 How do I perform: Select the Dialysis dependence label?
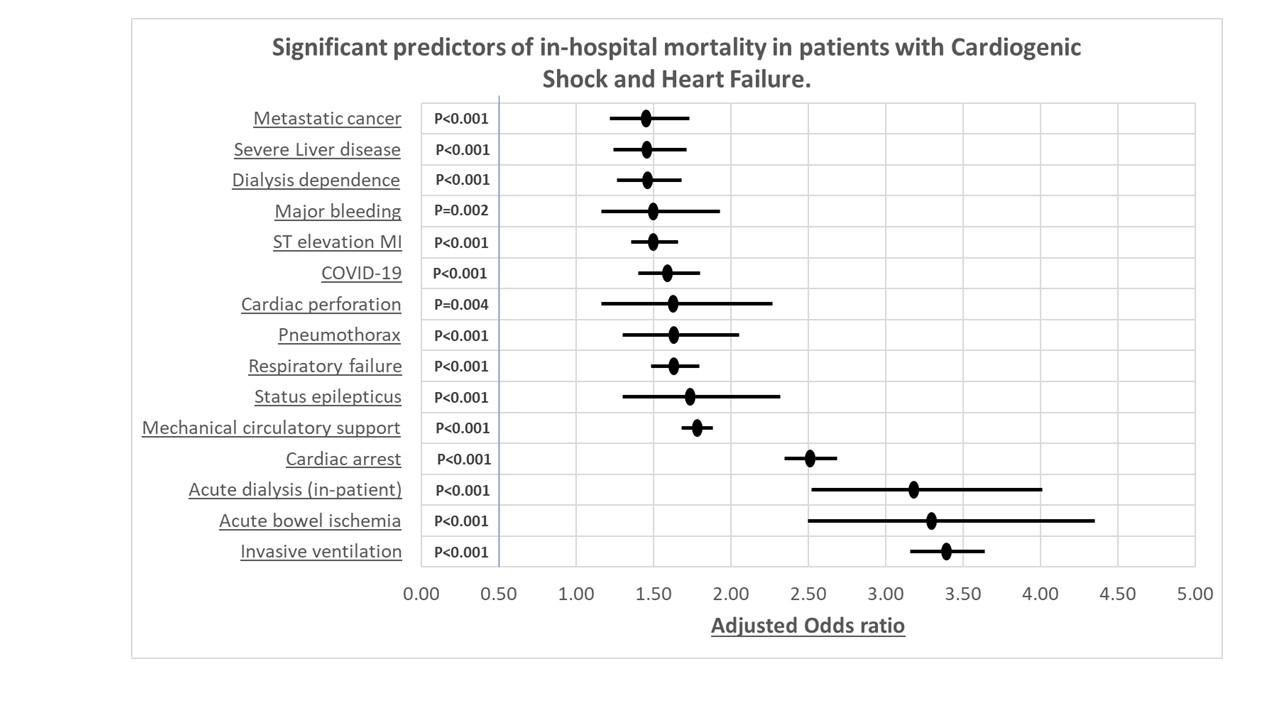click(x=316, y=181)
